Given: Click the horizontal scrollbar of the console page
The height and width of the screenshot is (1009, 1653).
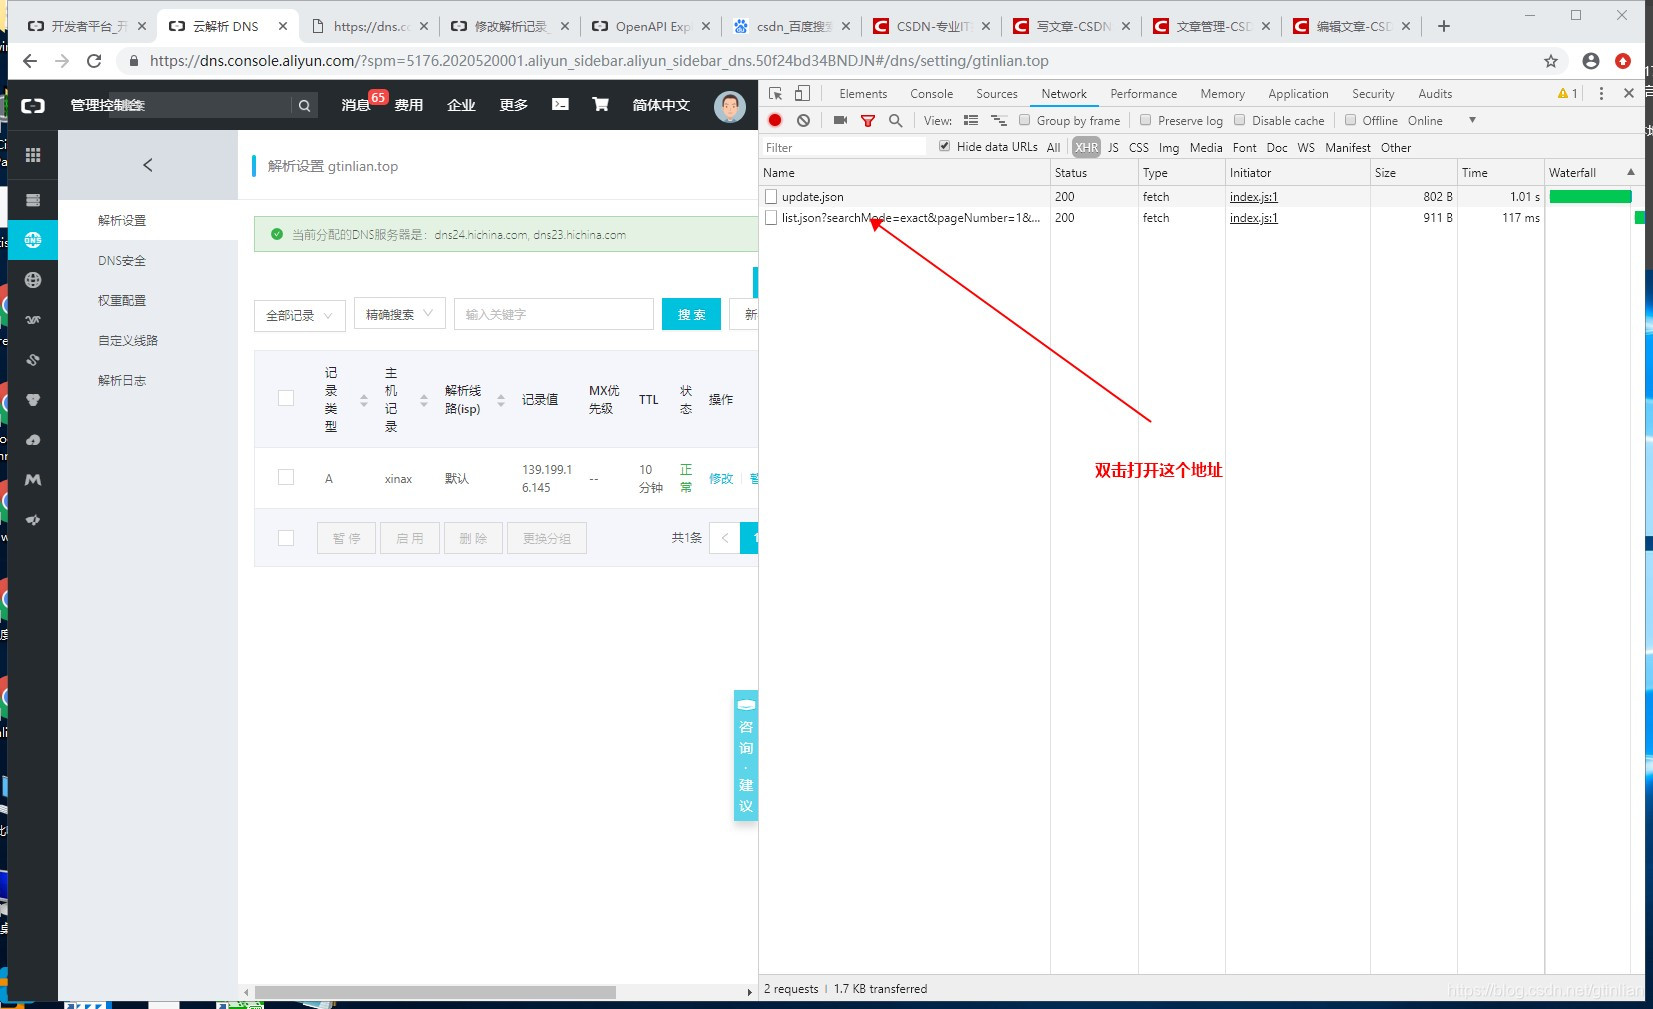Looking at the screenshot, I should [435, 992].
